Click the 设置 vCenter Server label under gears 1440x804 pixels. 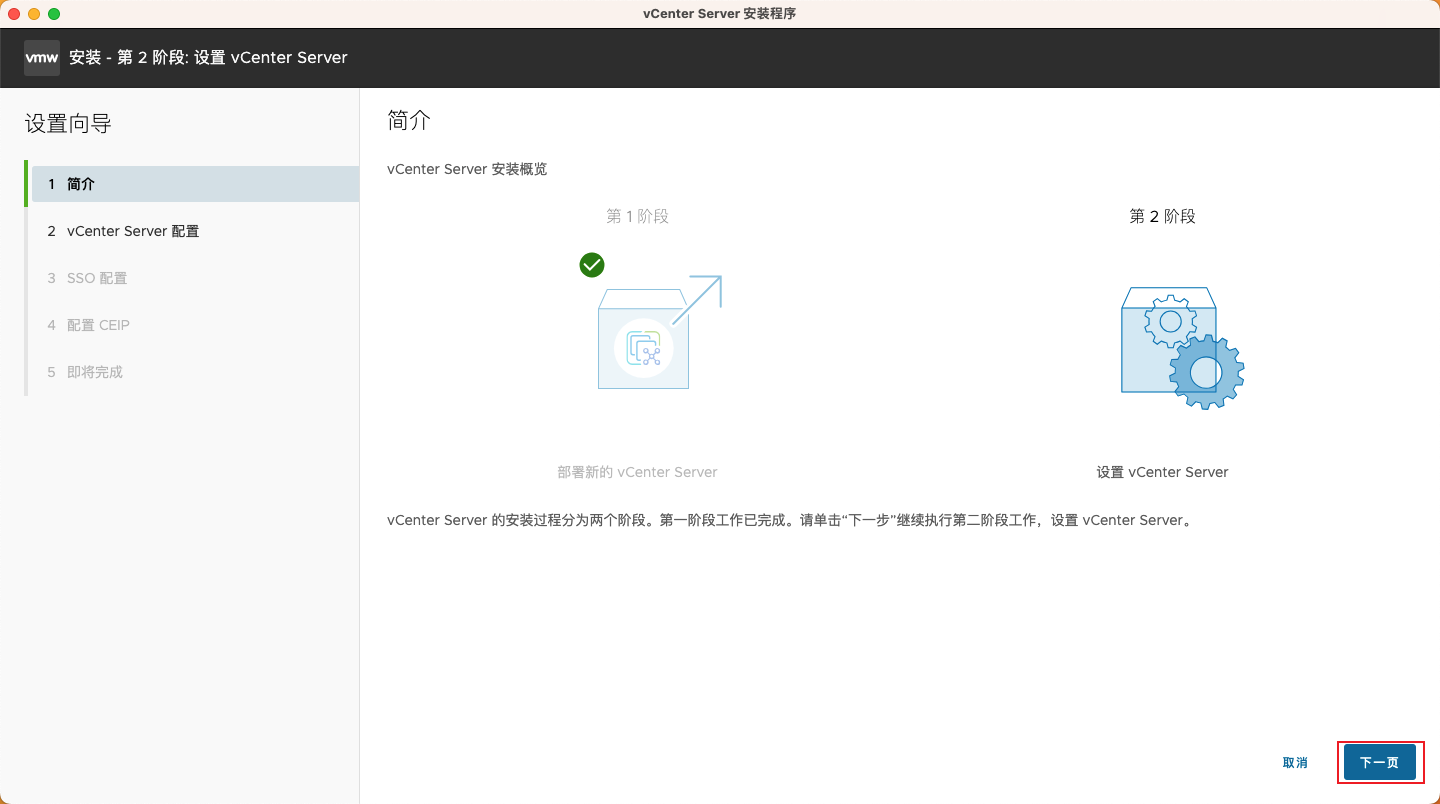tap(1162, 472)
